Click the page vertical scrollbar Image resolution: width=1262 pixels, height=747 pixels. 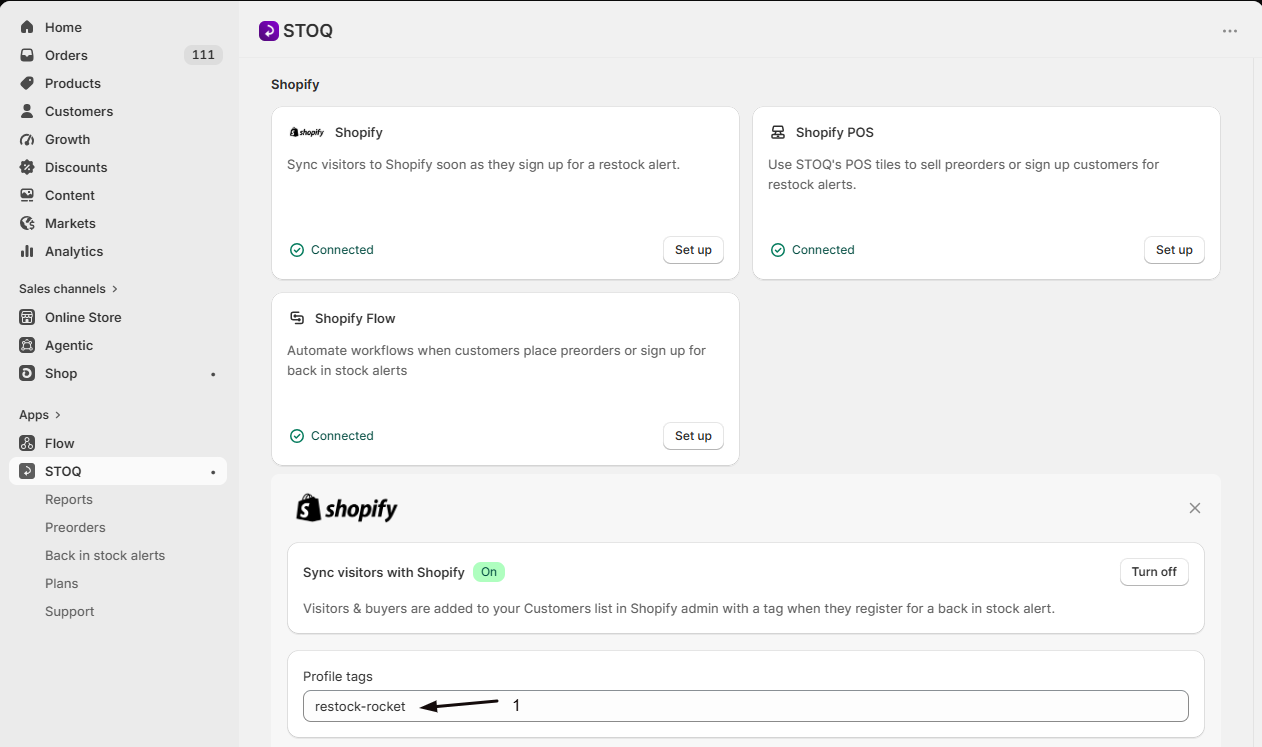1257,400
